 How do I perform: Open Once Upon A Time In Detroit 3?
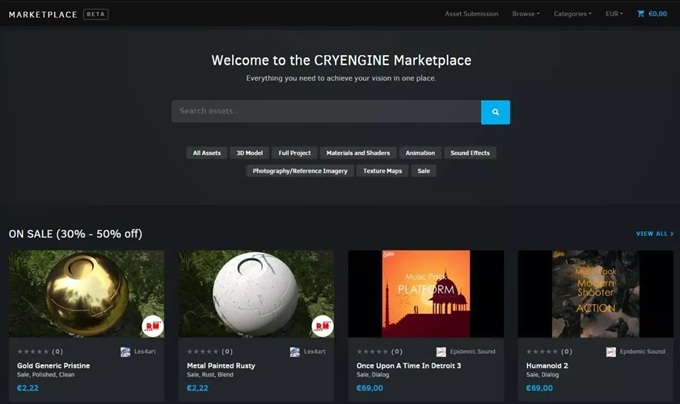coord(409,366)
